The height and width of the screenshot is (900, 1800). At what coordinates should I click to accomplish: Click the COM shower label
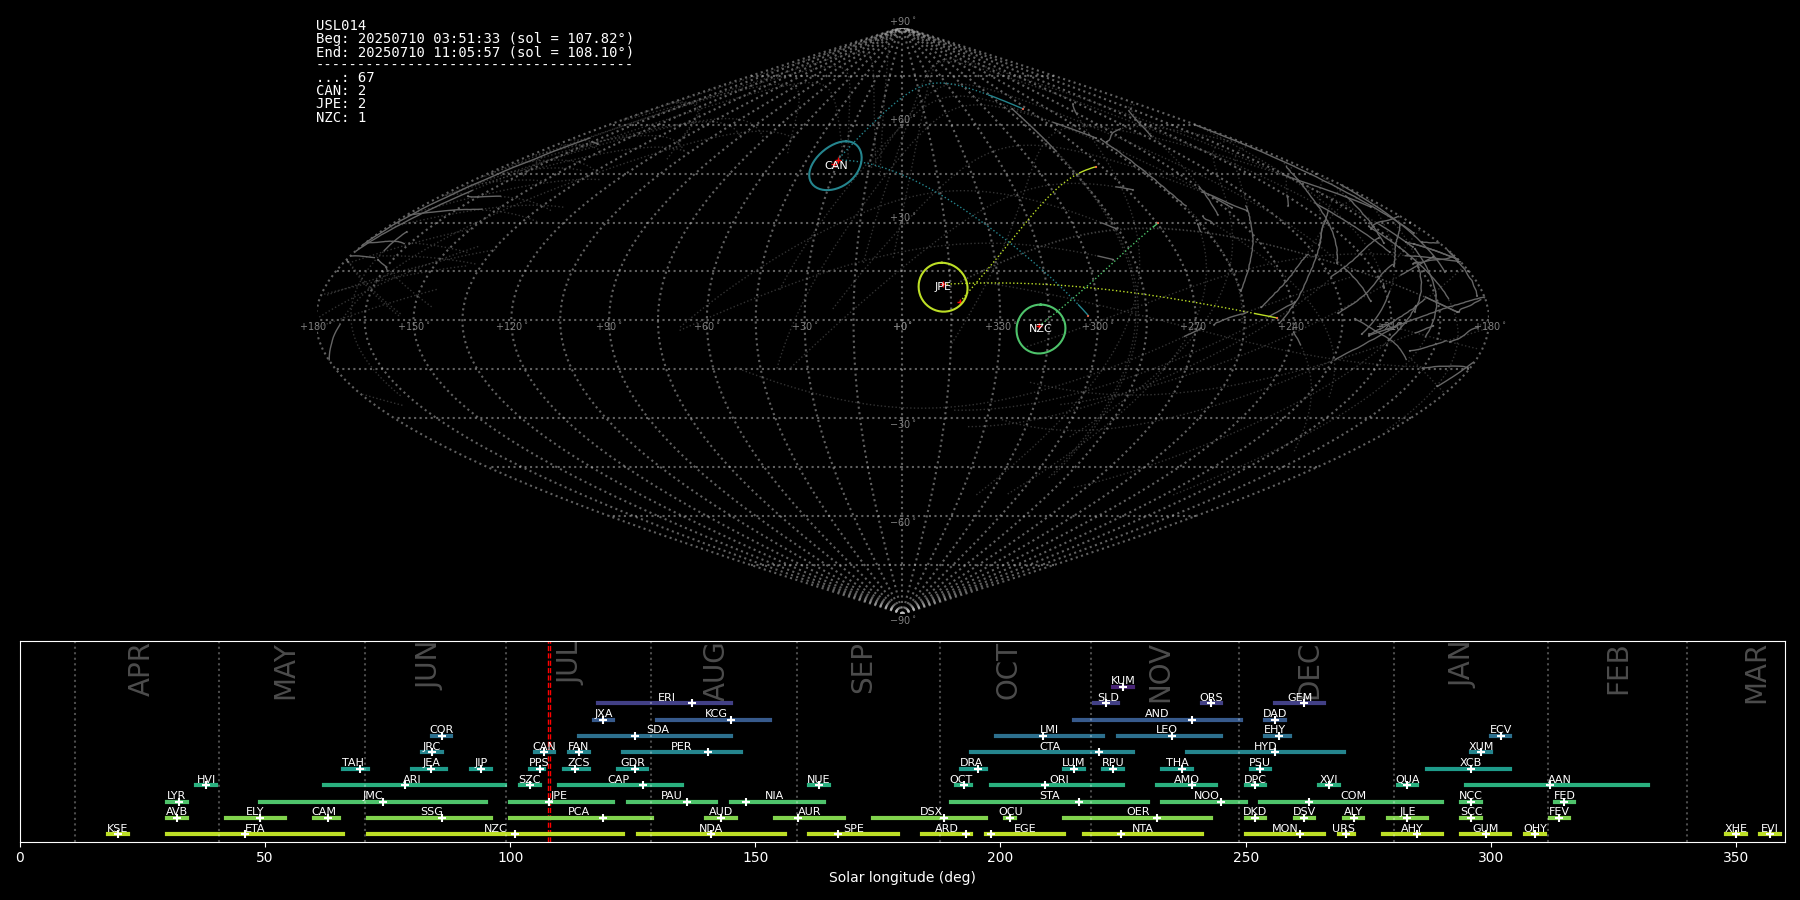(1353, 796)
